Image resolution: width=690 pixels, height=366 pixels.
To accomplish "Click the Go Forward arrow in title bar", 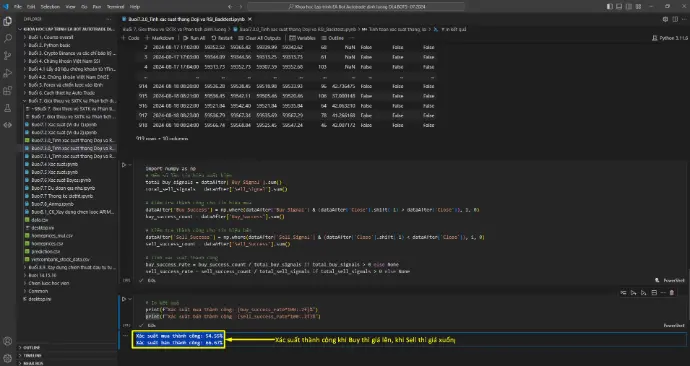I will point(240,7).
